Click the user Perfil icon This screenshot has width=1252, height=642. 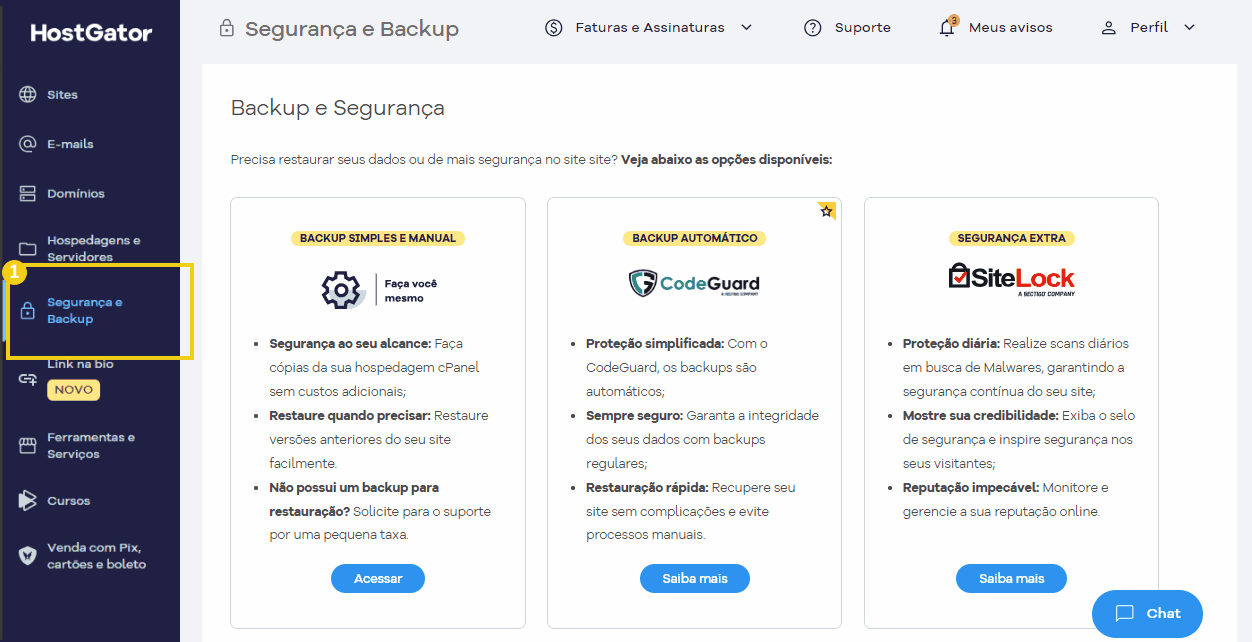click(1108, 28)
